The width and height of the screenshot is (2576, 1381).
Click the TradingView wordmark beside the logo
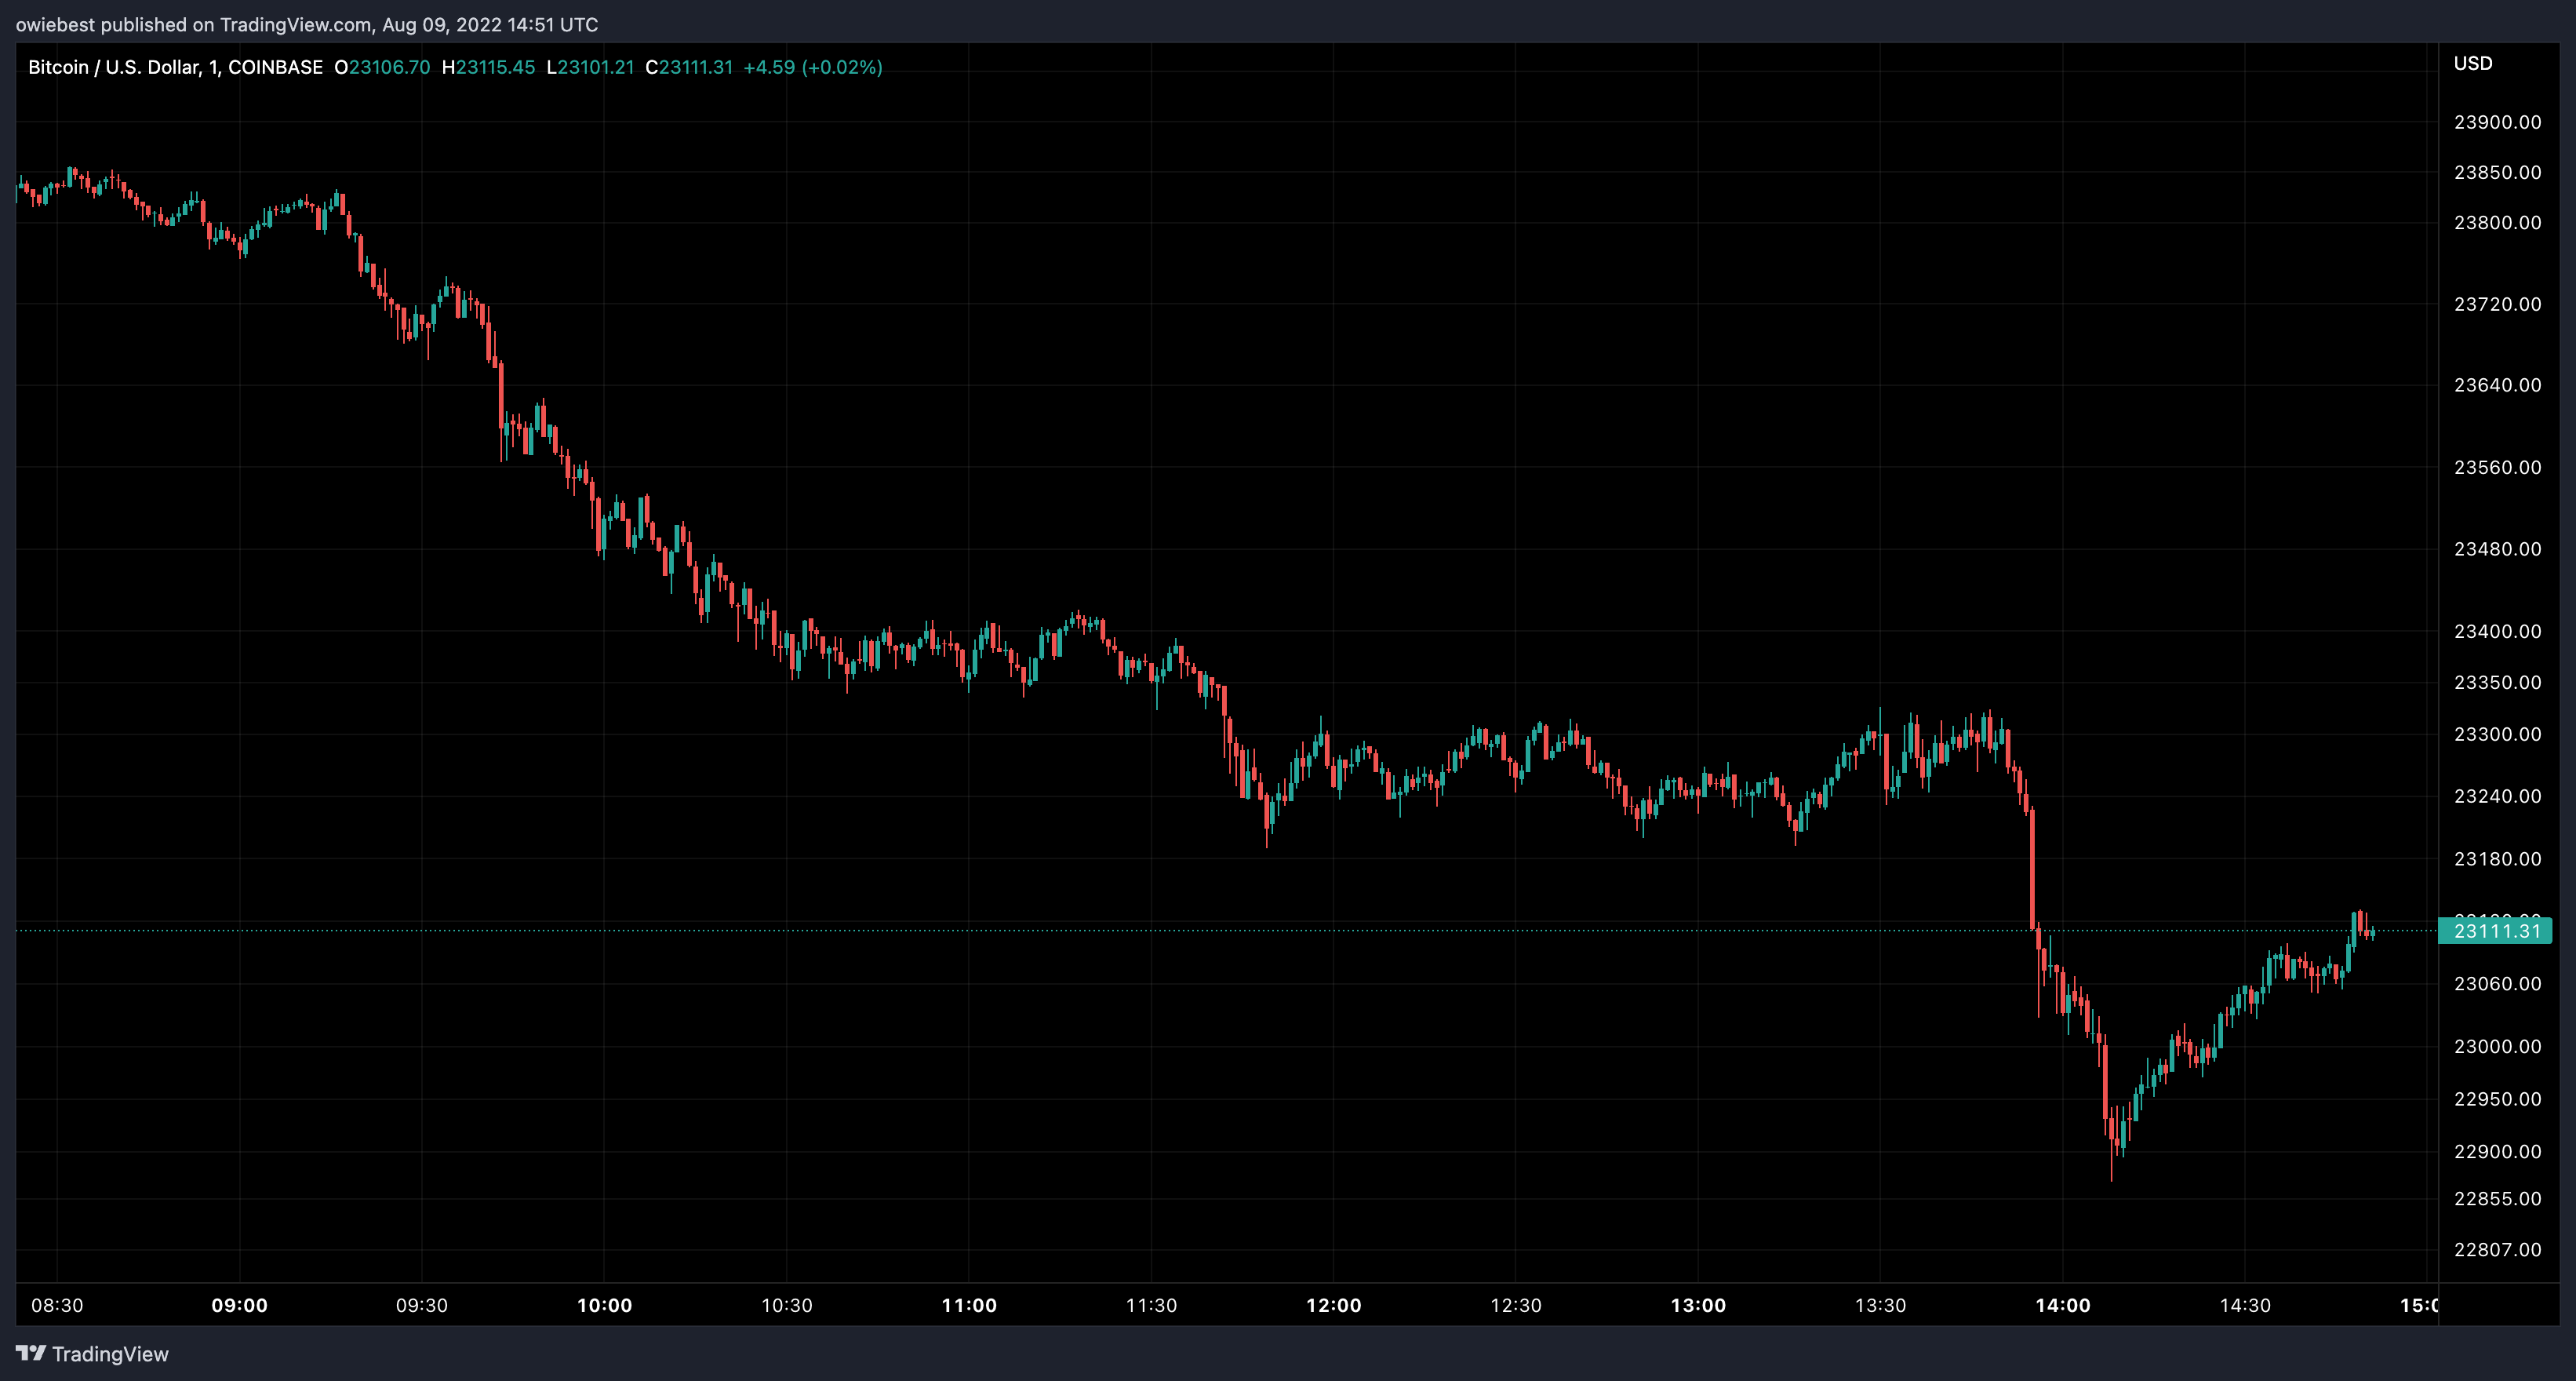coord(110,1354)
